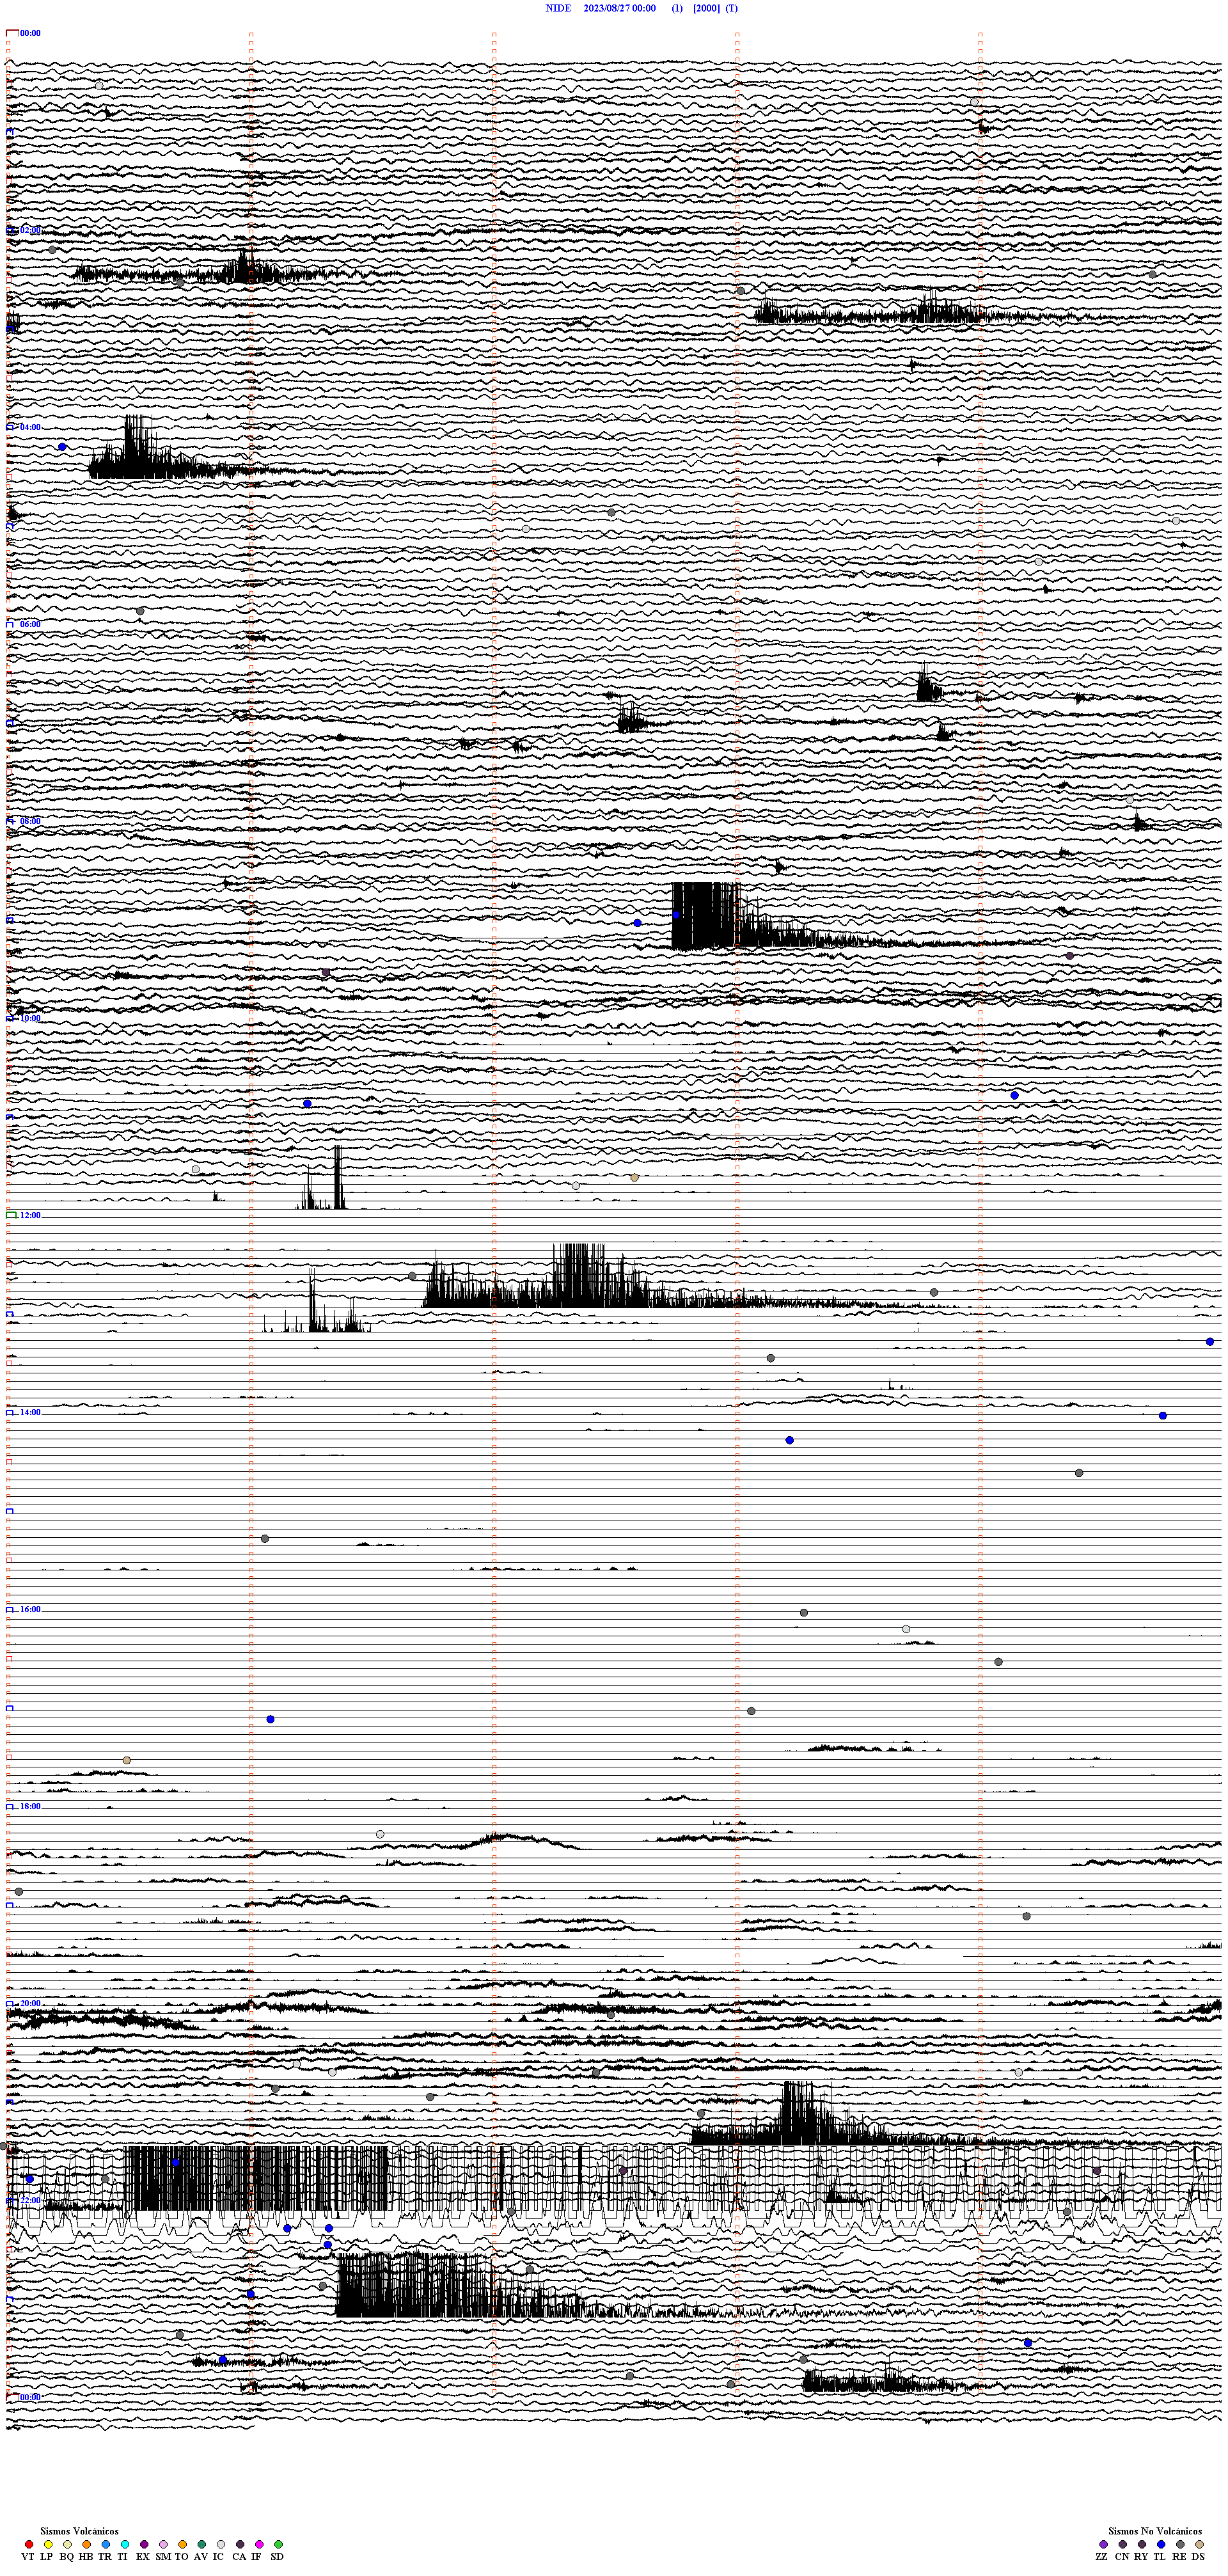Screen dimensions: 1228x2576
Task: Click the 'EX' legend label
Action: (143, 2557)
